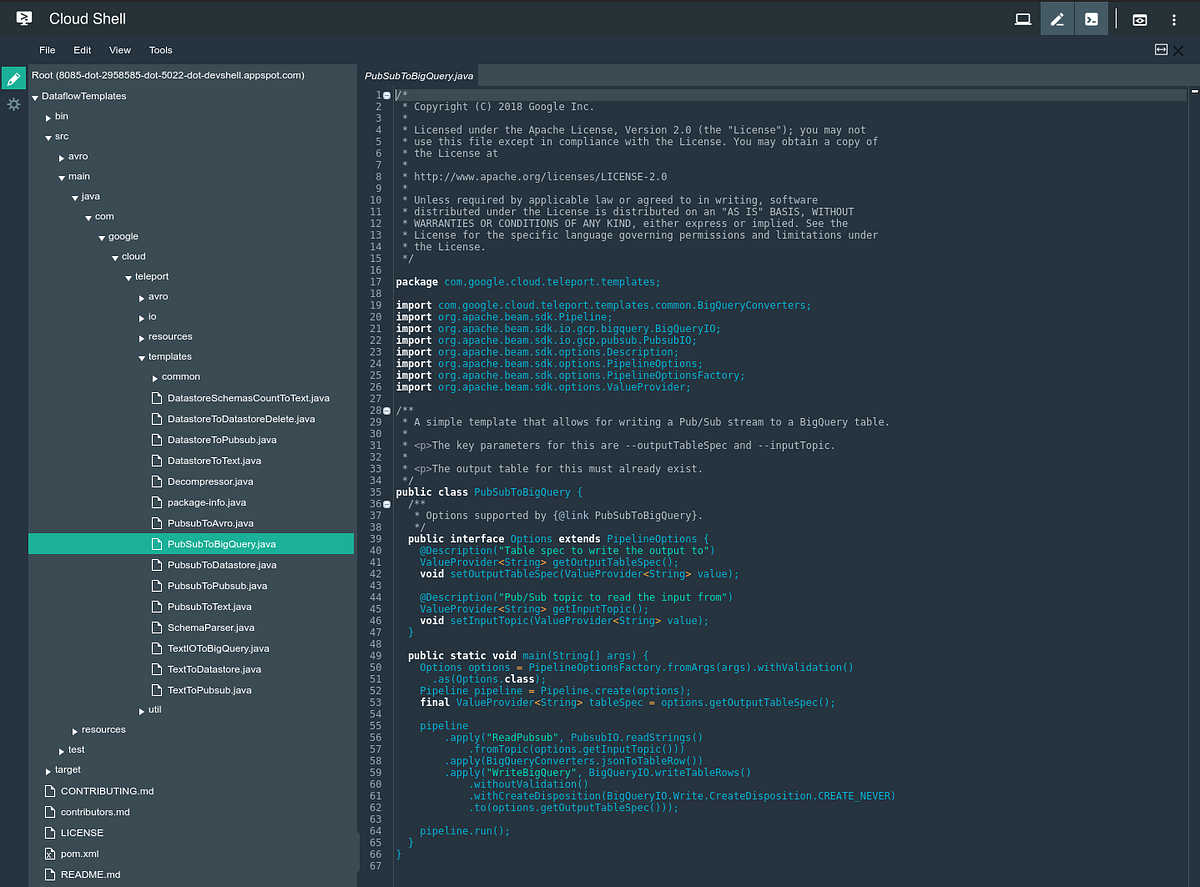Toggle the code editor pencil icon
1200x887 pixels.
coord(1057,19)
